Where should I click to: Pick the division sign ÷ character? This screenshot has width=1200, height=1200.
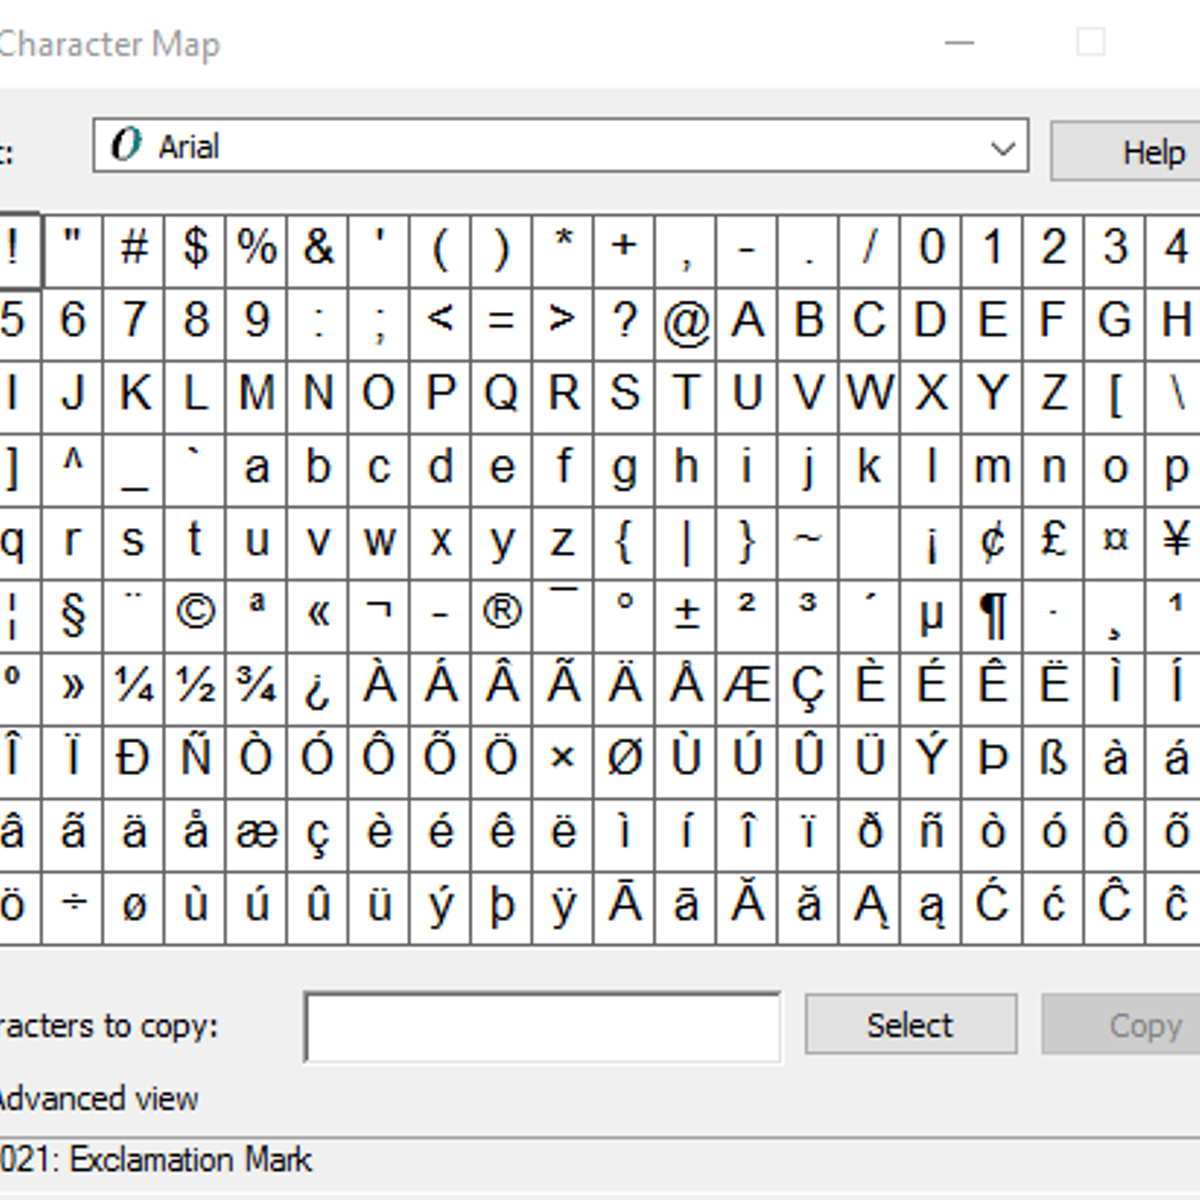(73, 906)
